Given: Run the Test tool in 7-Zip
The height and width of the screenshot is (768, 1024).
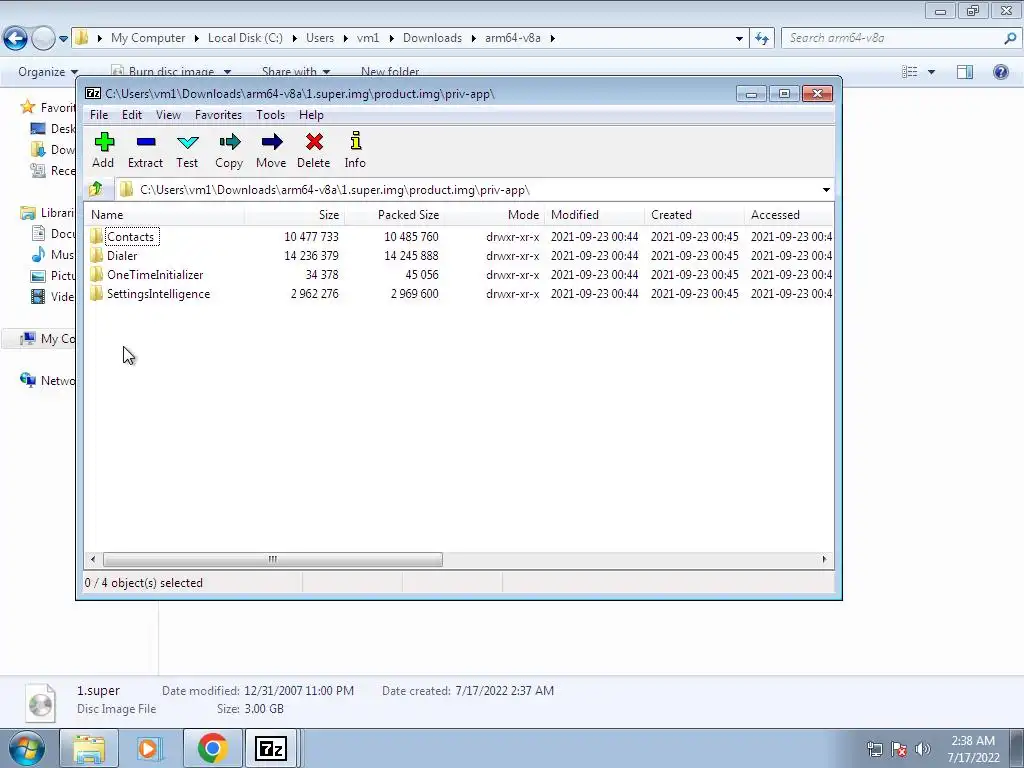Looking at the screenshot, I should click(x=187, y=142).
